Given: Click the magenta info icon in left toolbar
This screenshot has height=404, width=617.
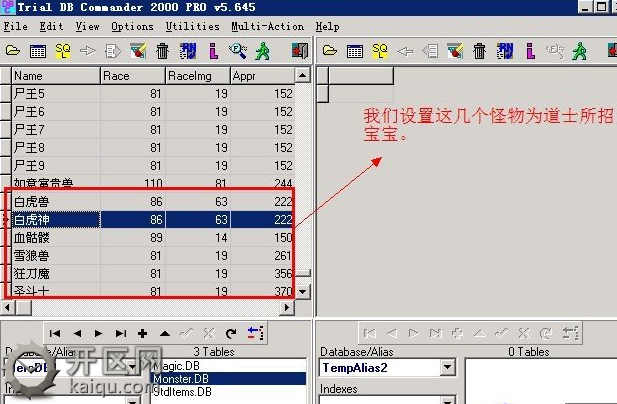Looking at the screenshot, I should pyautogui.click(x=214, y=50).
